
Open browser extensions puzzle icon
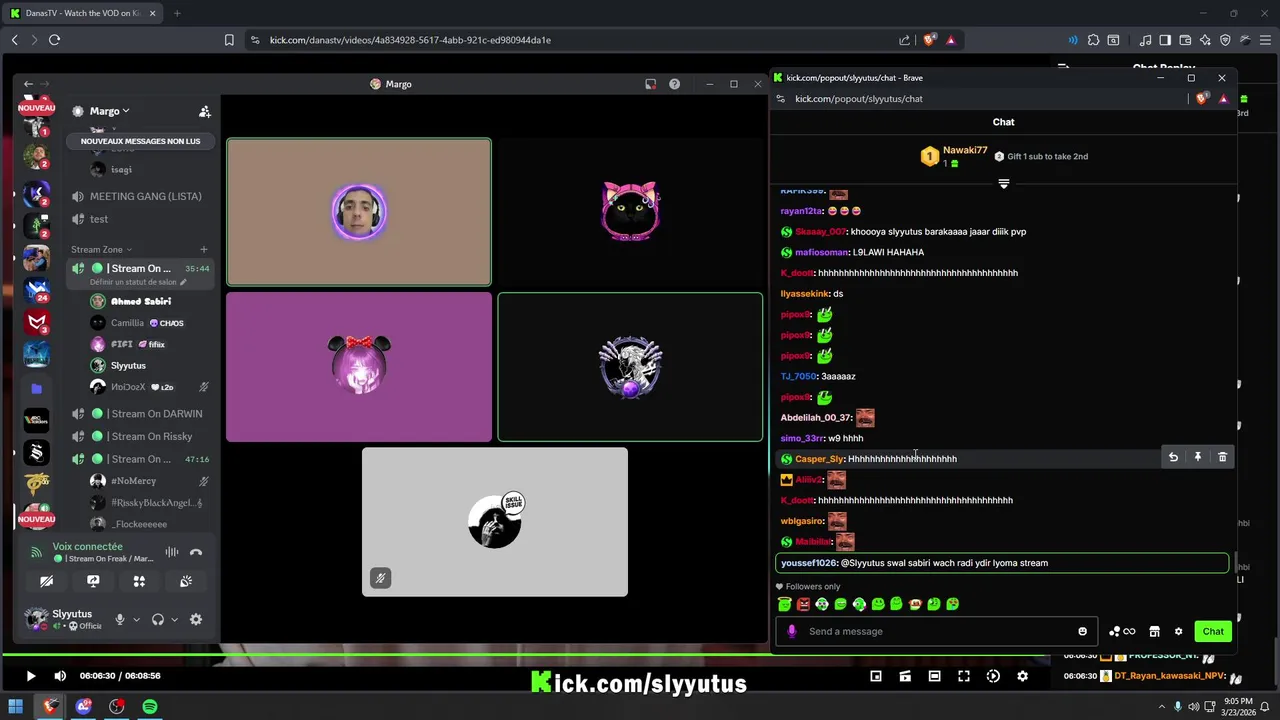point(1093,40)
